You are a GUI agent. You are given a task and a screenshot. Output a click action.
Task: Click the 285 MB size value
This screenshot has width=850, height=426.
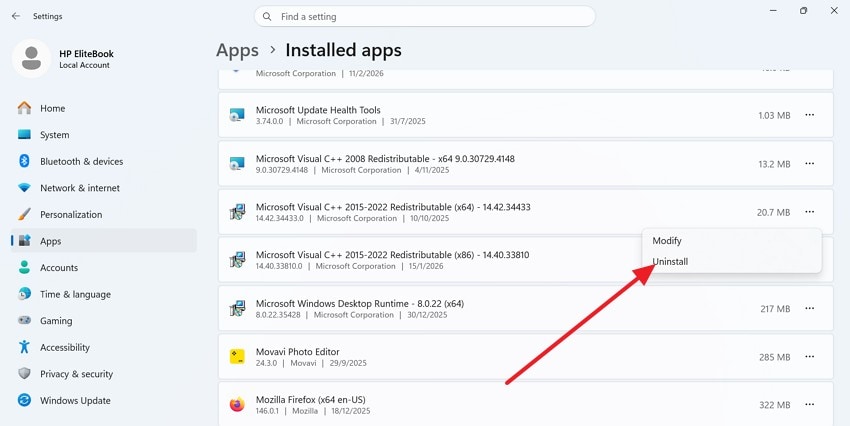point(775,357)
